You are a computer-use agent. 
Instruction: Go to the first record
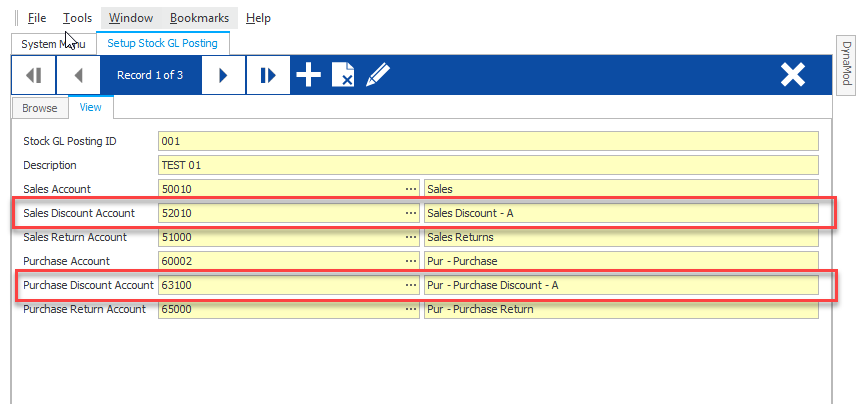coord(34,75)
